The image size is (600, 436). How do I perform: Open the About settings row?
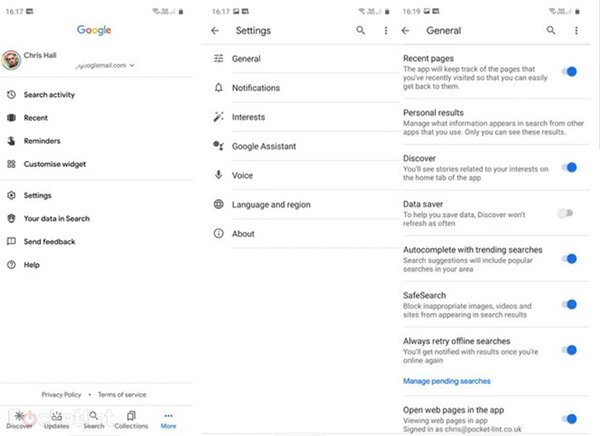(300, 234)
